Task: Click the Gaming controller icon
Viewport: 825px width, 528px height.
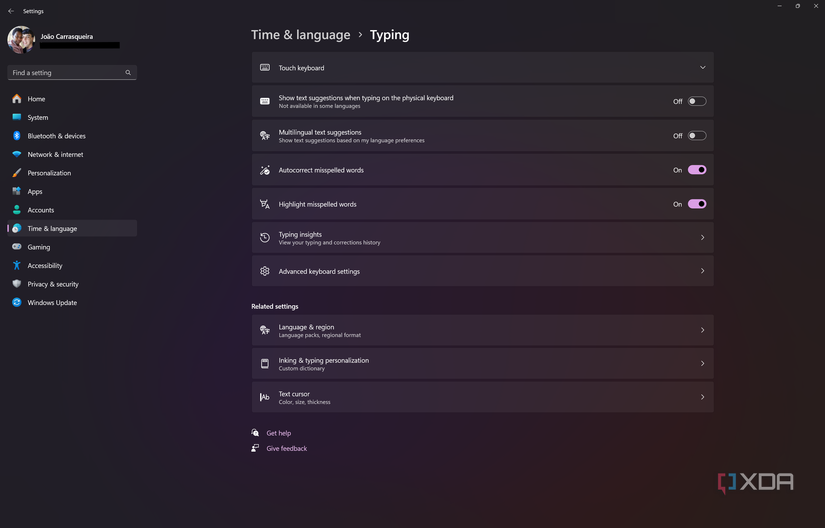Action: (17, 247)
